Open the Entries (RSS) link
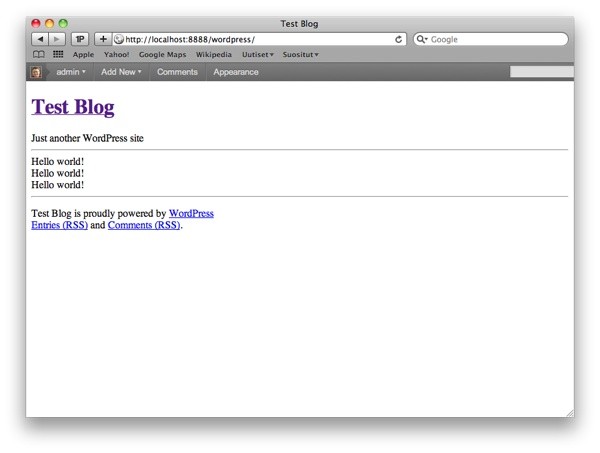 [59, 225]
